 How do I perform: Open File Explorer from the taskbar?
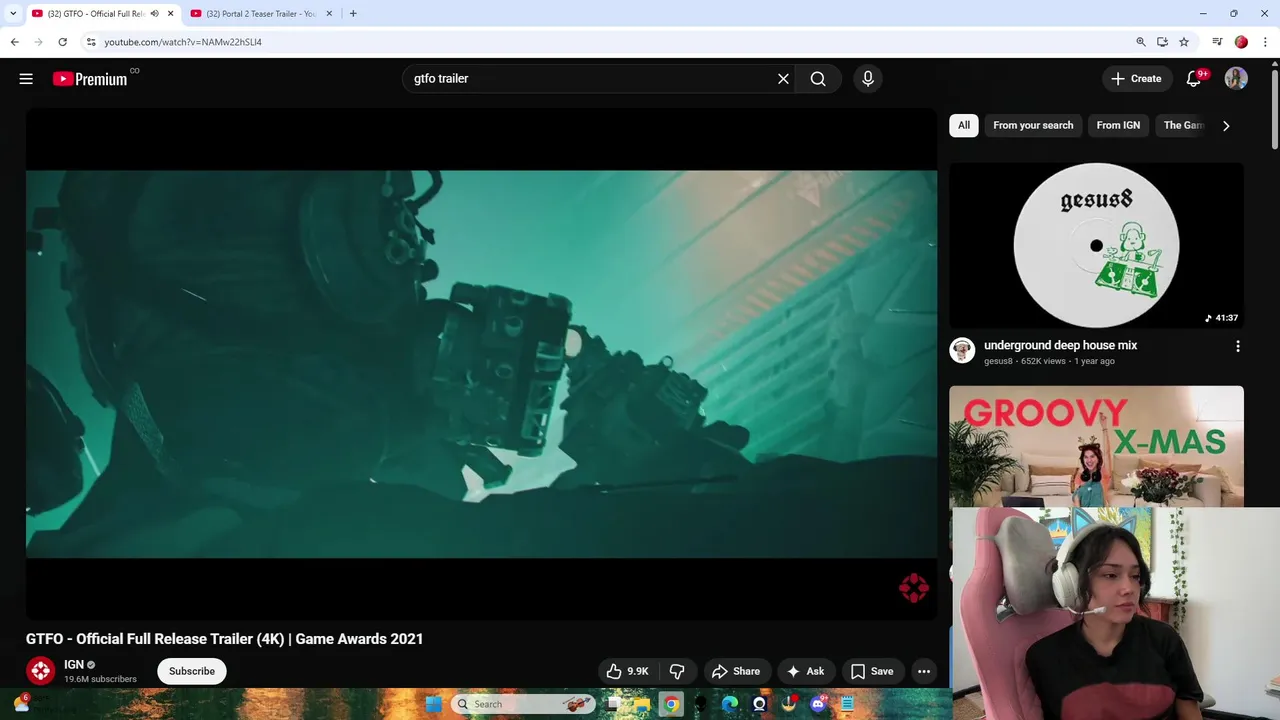pos(641,704)
